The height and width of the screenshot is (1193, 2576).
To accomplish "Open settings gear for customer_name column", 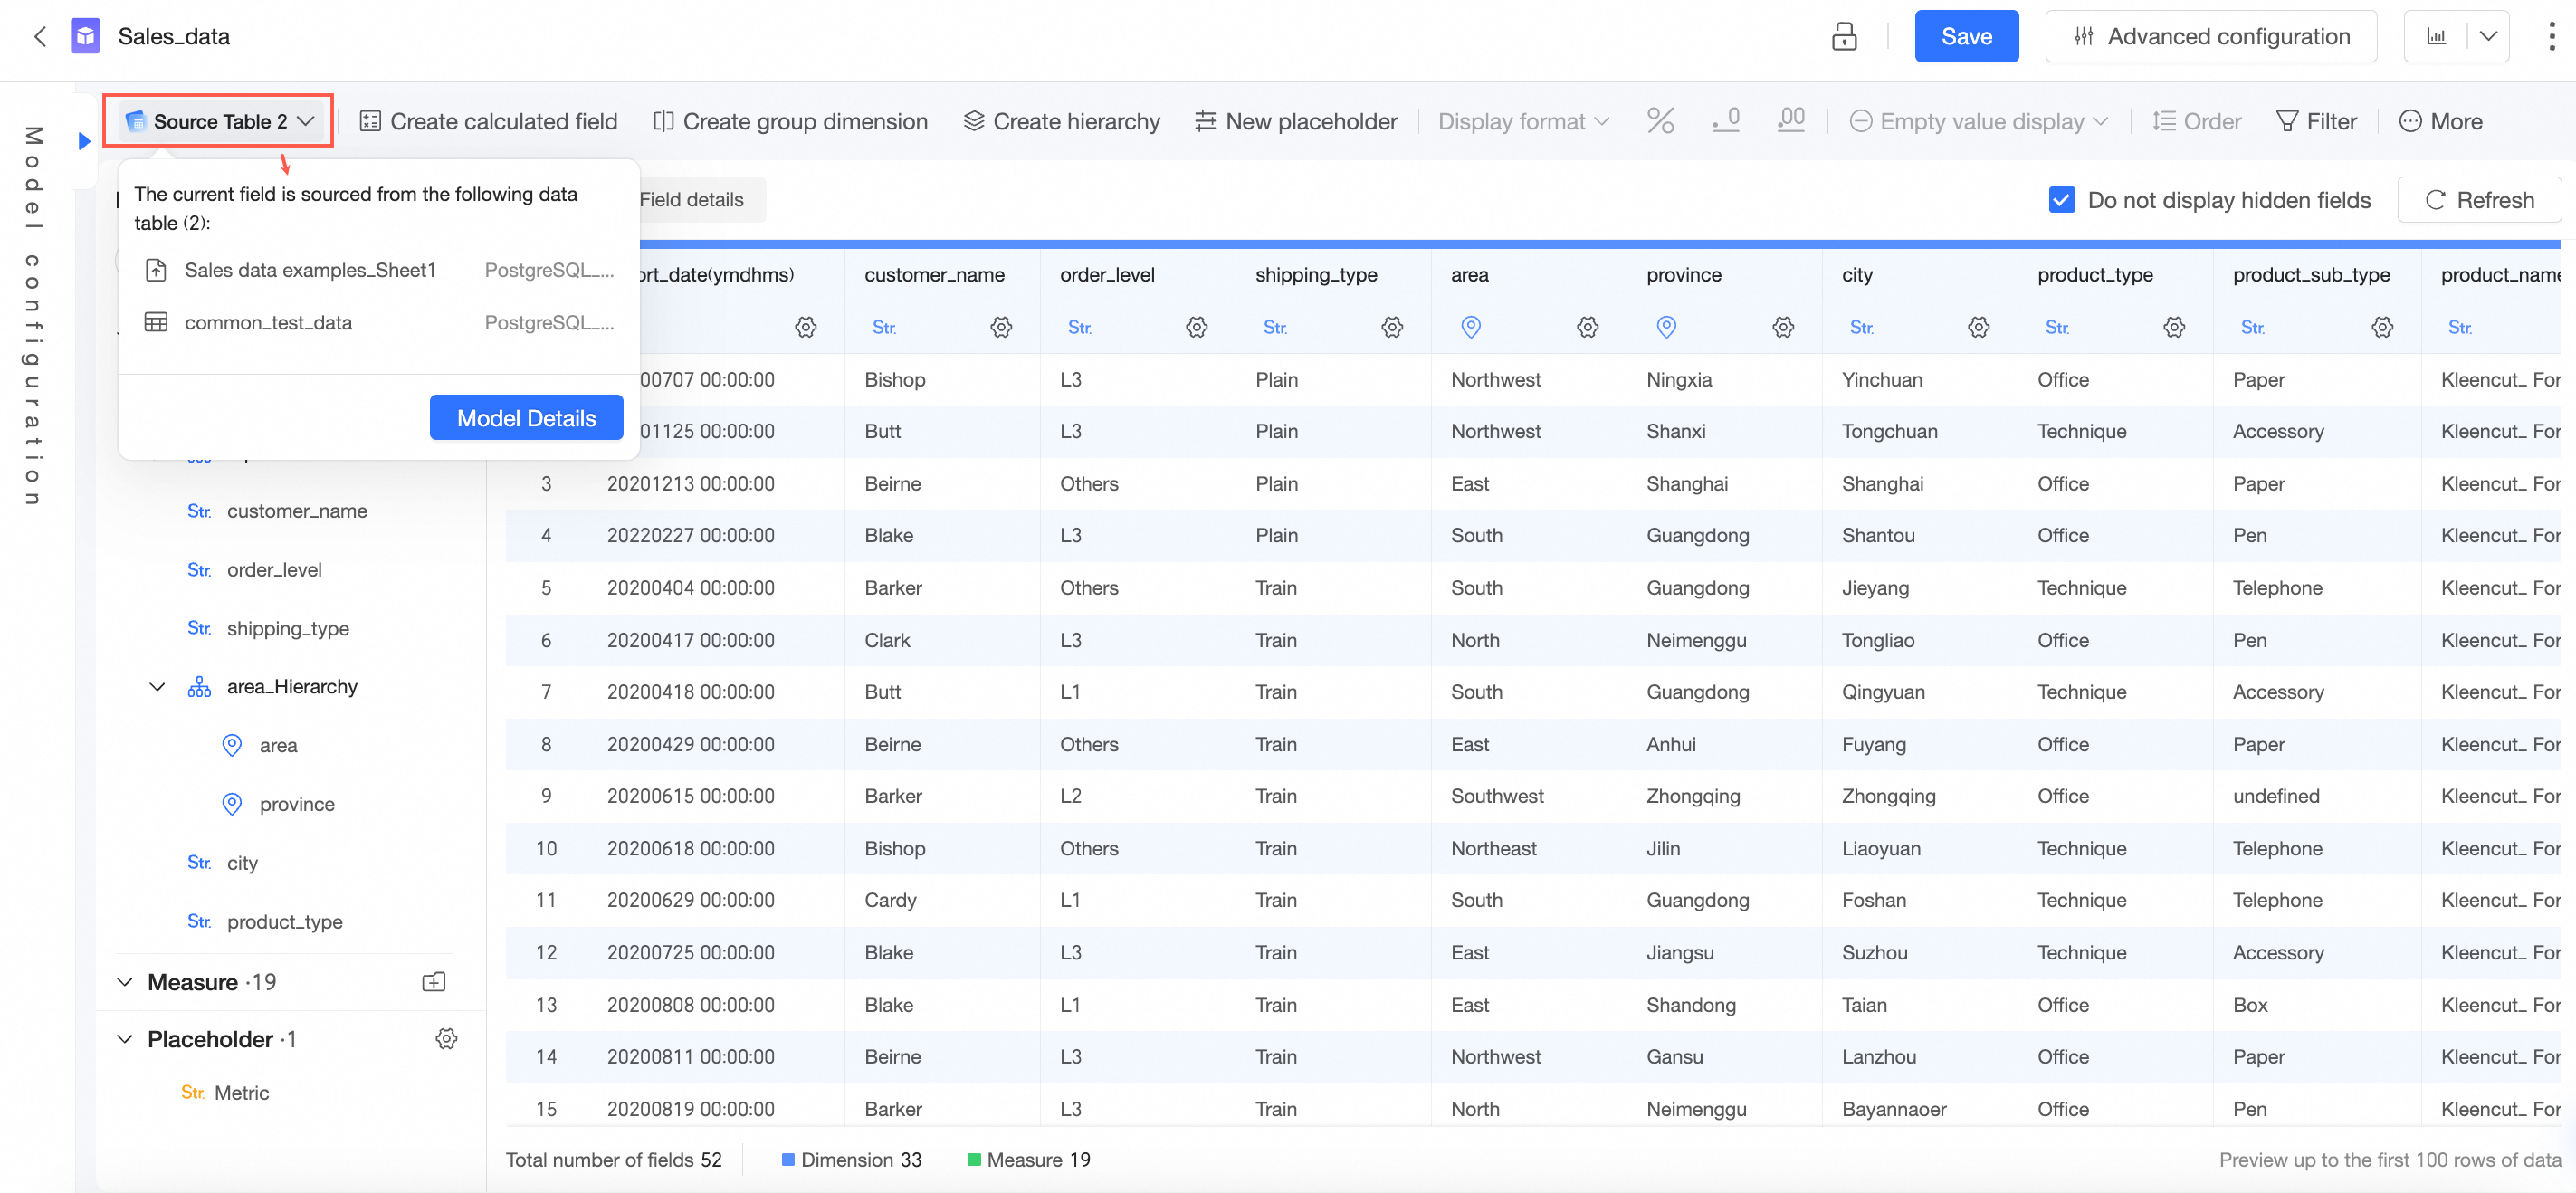I will 1001,327.
